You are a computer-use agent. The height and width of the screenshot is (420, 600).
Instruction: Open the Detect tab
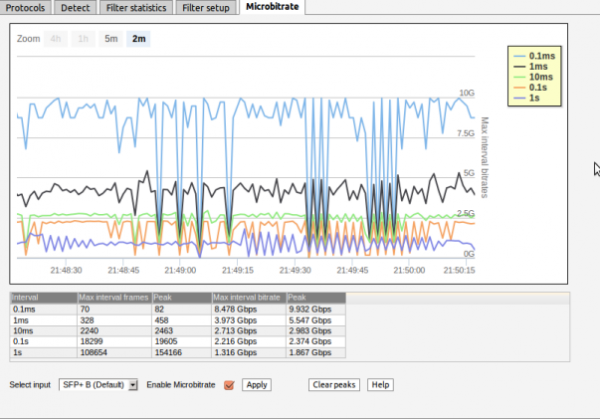click(x=74, y=8)
